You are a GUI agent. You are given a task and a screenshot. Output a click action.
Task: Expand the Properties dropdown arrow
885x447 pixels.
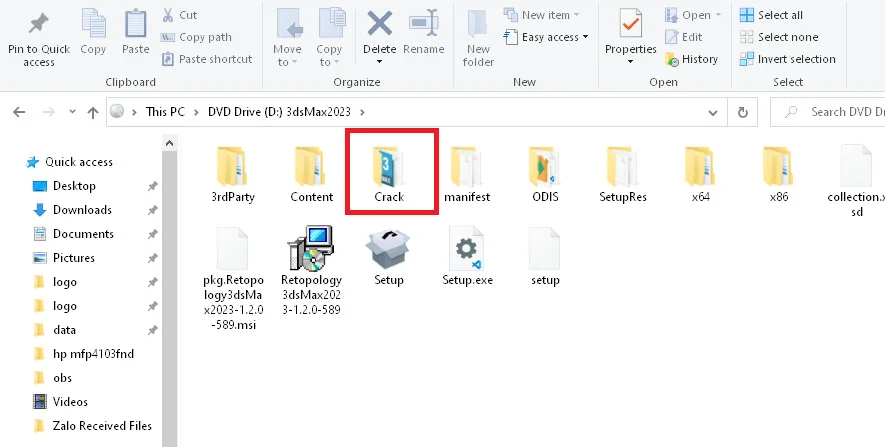tap(630, 62)
